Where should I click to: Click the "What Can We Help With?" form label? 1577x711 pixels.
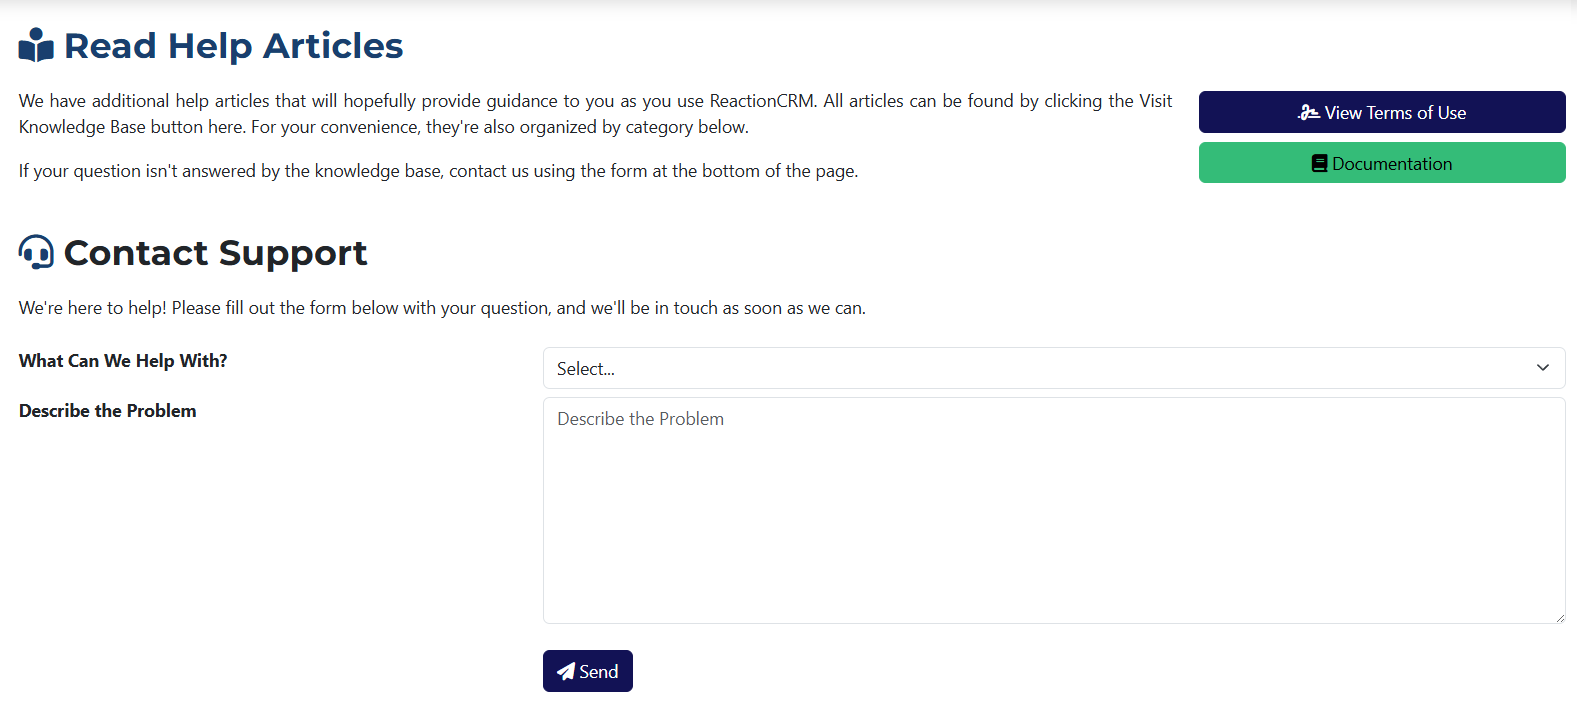pyautogui.click(x=123, y=360)
